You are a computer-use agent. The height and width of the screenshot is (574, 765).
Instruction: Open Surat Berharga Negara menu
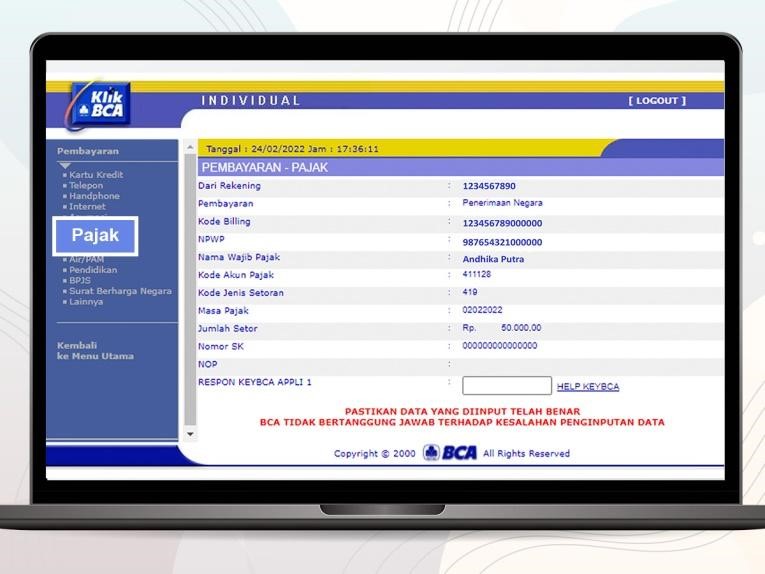pos(120,291)
